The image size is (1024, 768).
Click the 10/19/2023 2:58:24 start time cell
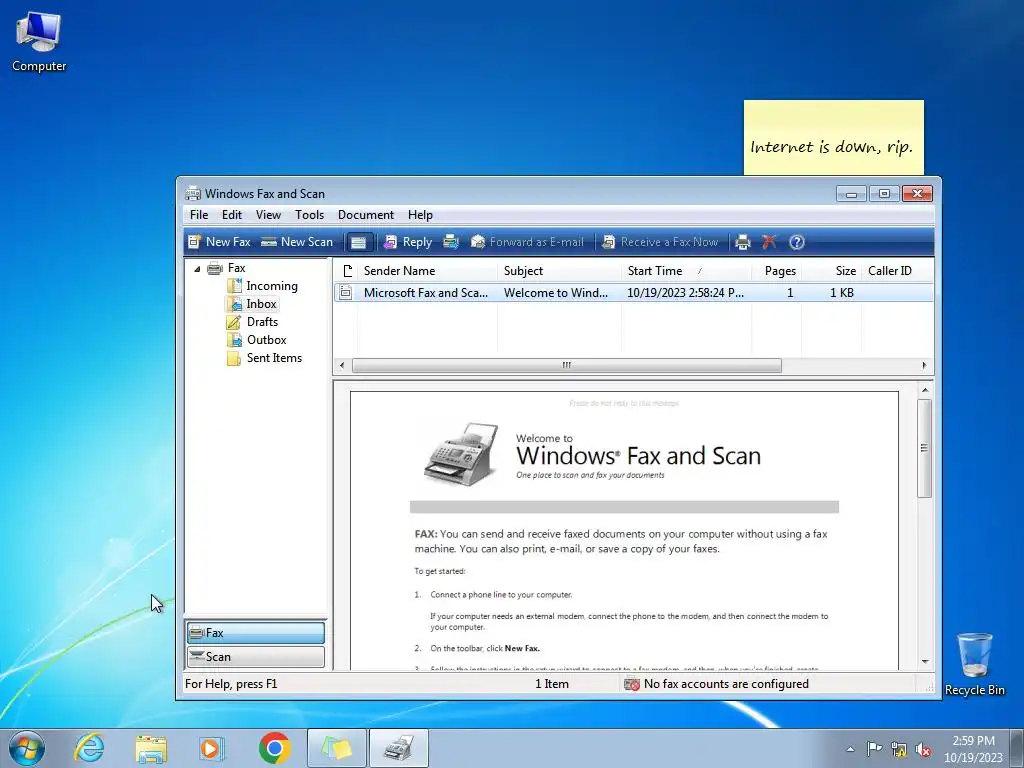pos(685,293)
